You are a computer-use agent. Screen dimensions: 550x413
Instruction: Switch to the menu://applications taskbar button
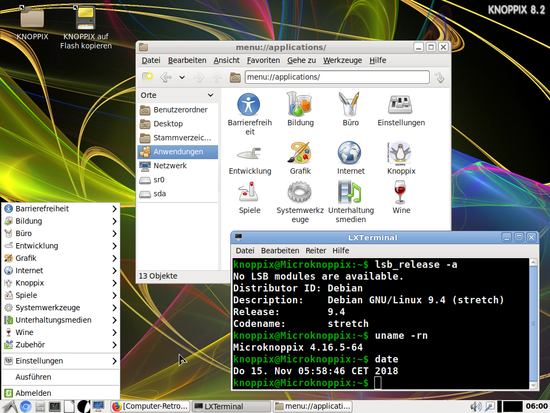(x=313, y=406)
